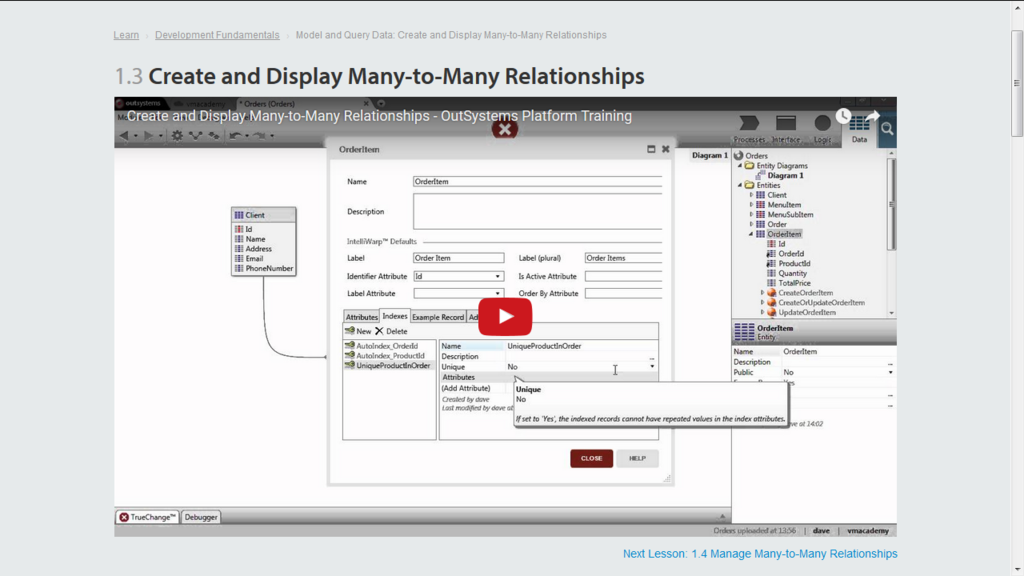The image size is (1024, 576).
Task: Expand the MenuSubItem entity
Action: (x=751, y=214)
